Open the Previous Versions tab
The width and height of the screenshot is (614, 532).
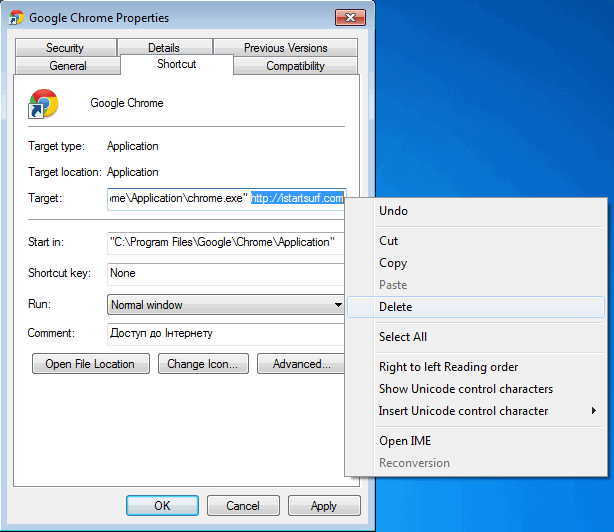click(285, 48)
